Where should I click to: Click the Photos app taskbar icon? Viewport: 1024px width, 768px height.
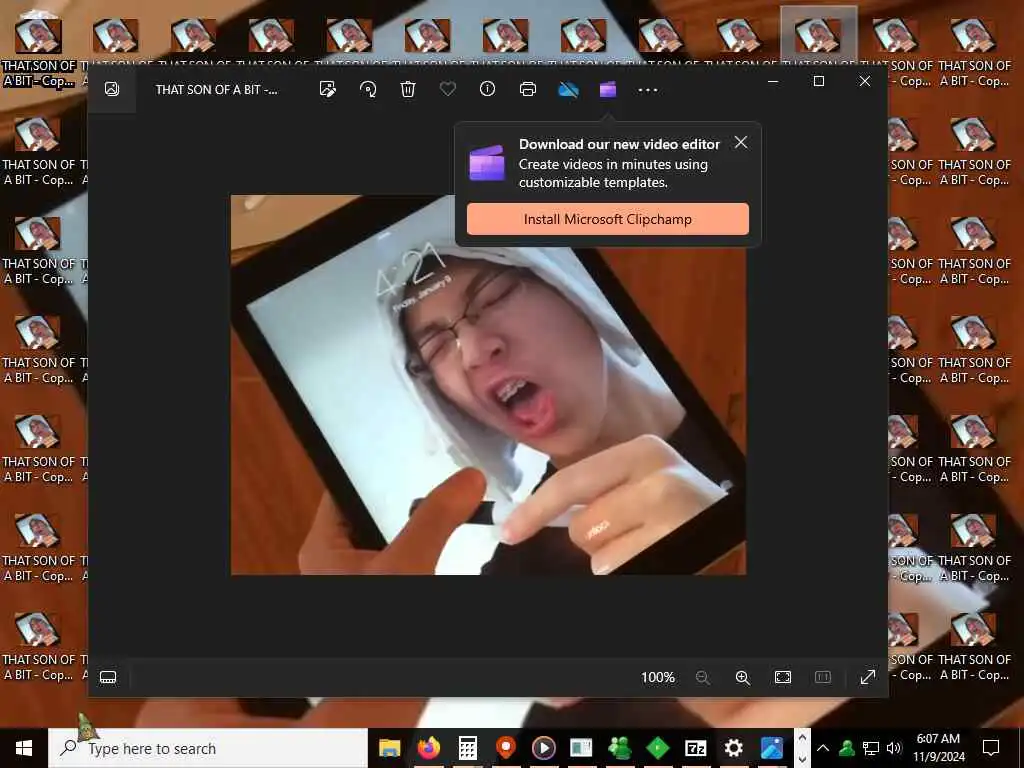click(x=772, y=748)
